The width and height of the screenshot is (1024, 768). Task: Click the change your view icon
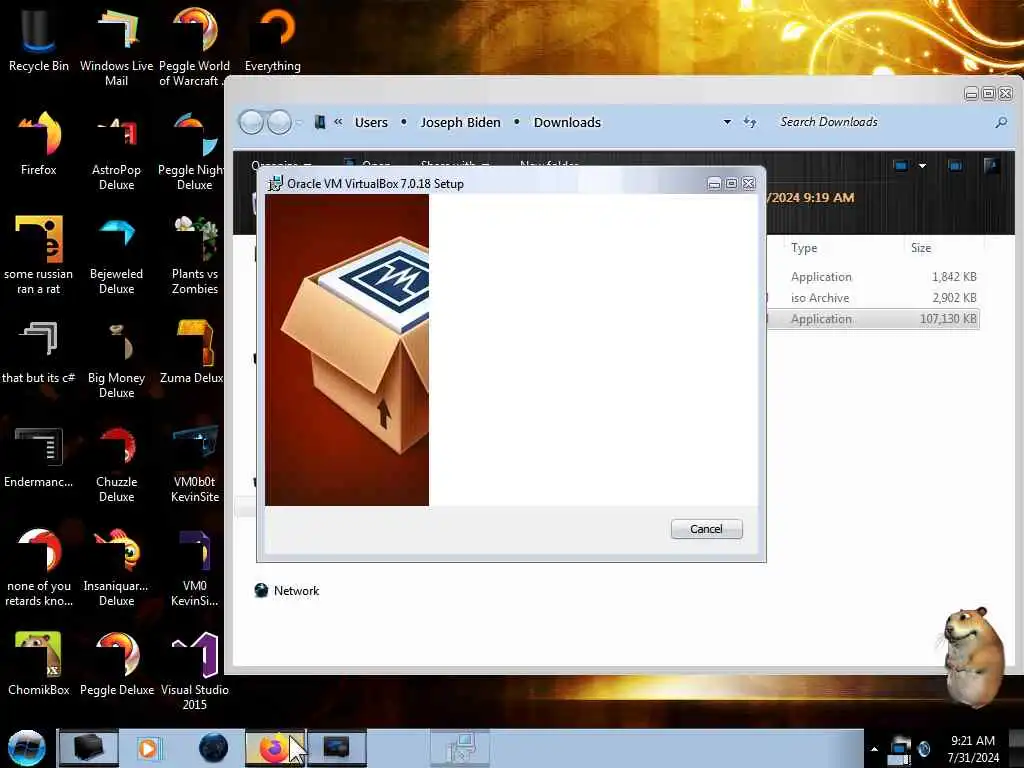tap(901, 166)
